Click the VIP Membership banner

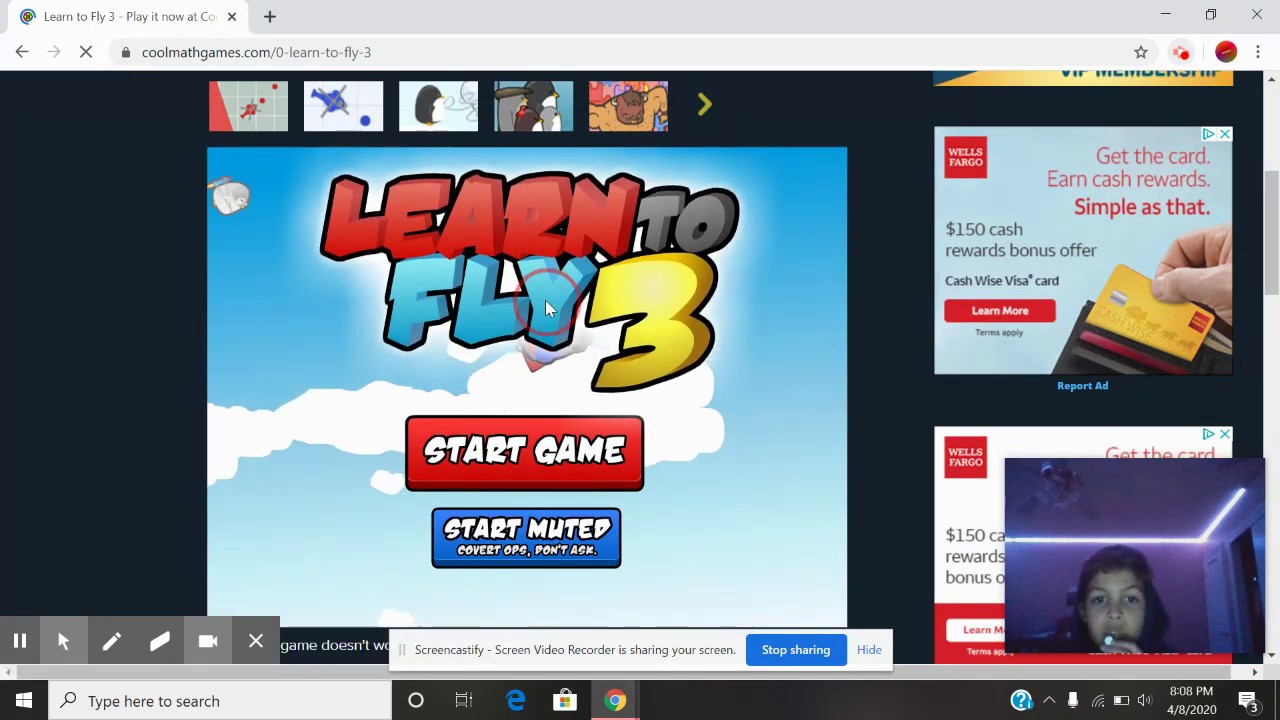coord(1083,78)
